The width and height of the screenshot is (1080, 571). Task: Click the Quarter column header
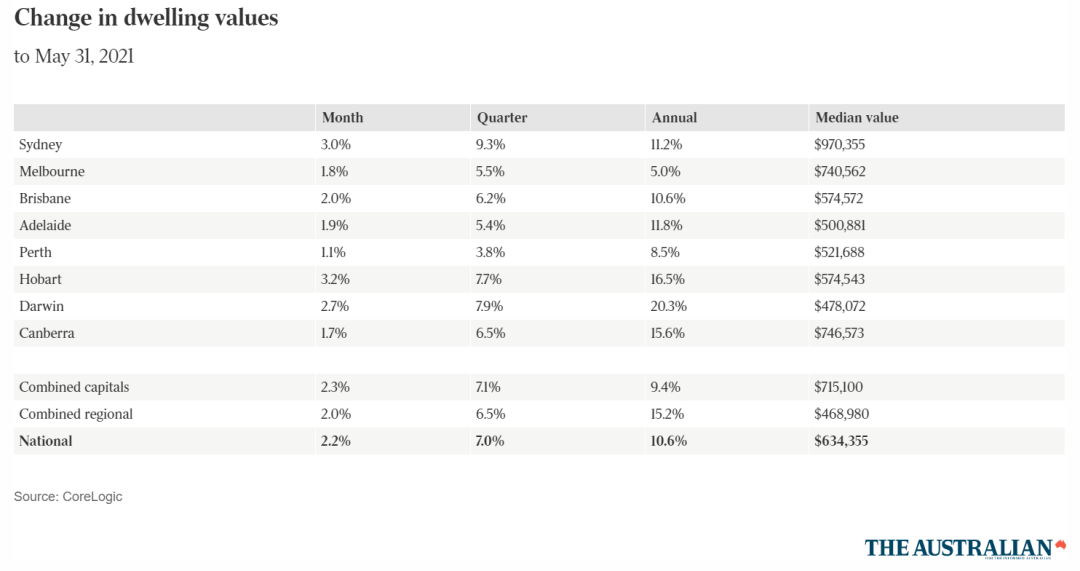501,118
